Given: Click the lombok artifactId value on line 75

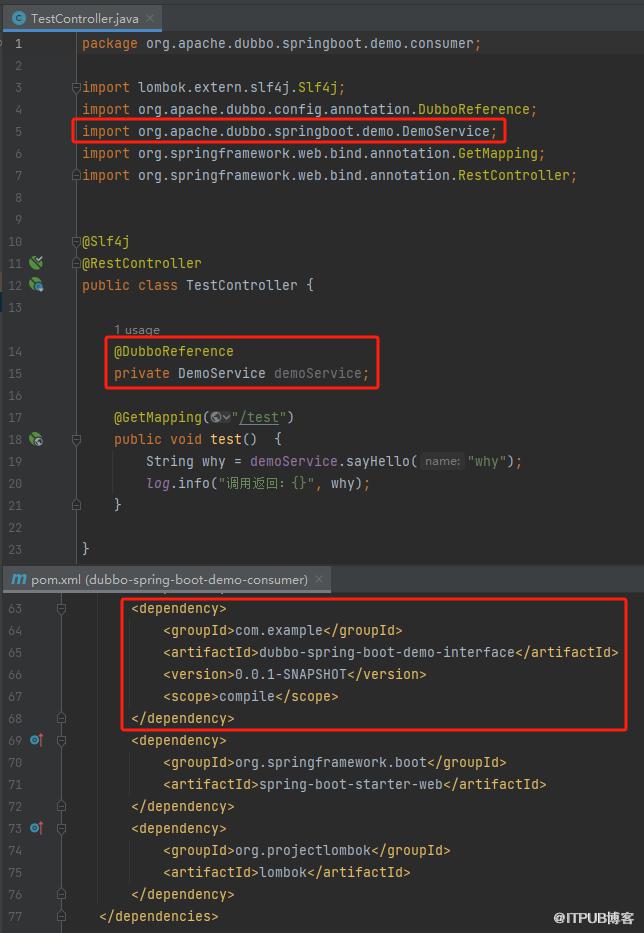Looking at the screenshot, I should [283, 872].
